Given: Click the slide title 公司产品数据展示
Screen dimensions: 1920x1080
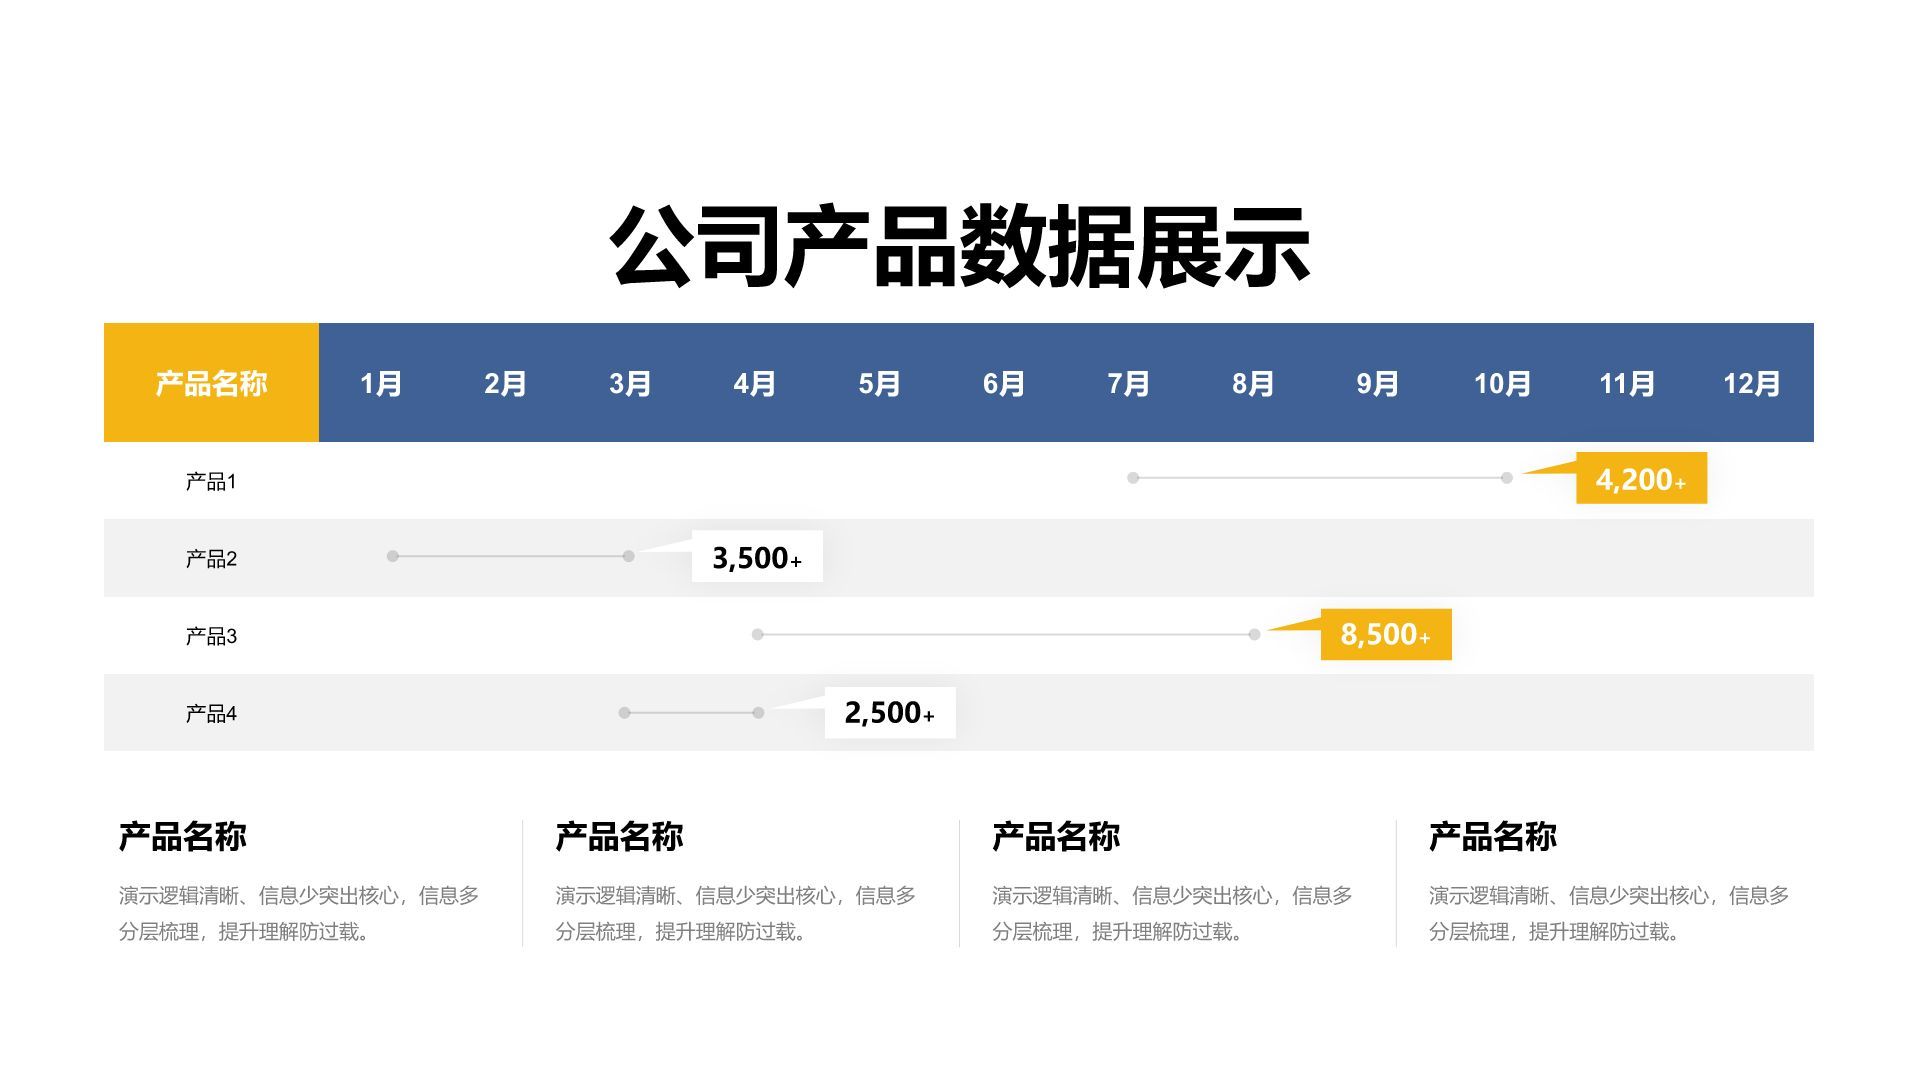Looking at the screenshot, I should pos(960,247).
